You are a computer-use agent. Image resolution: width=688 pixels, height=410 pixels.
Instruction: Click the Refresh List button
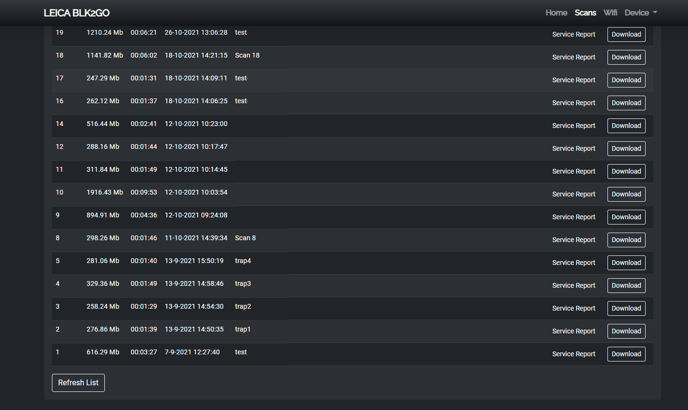point(78,383)
